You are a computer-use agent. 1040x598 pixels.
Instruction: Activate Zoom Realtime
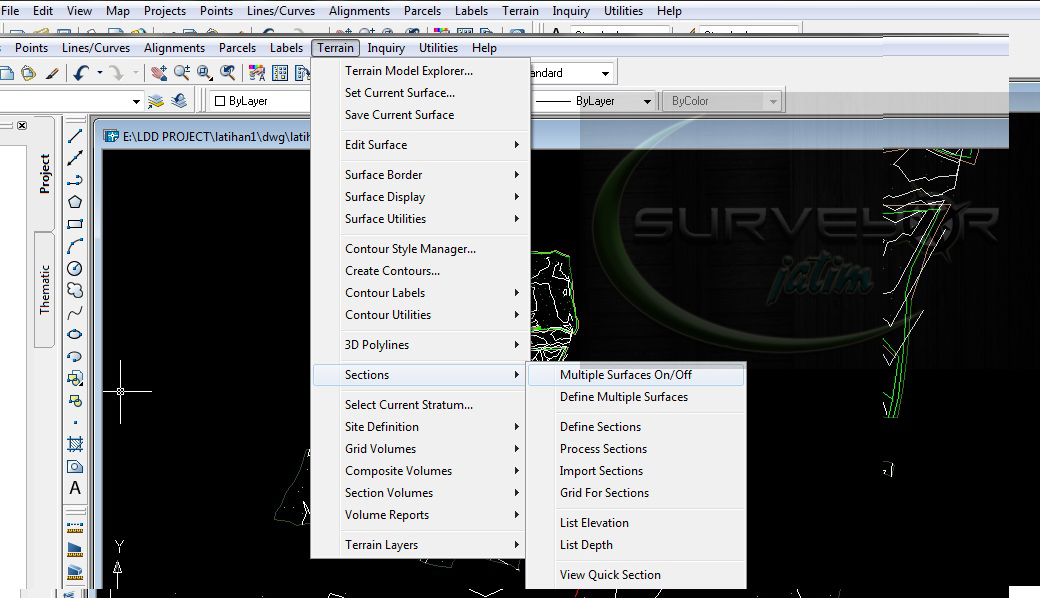coord(182,72)
